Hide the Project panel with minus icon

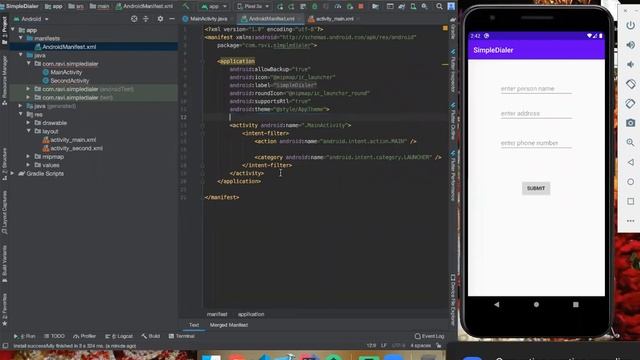pos(172,19)
